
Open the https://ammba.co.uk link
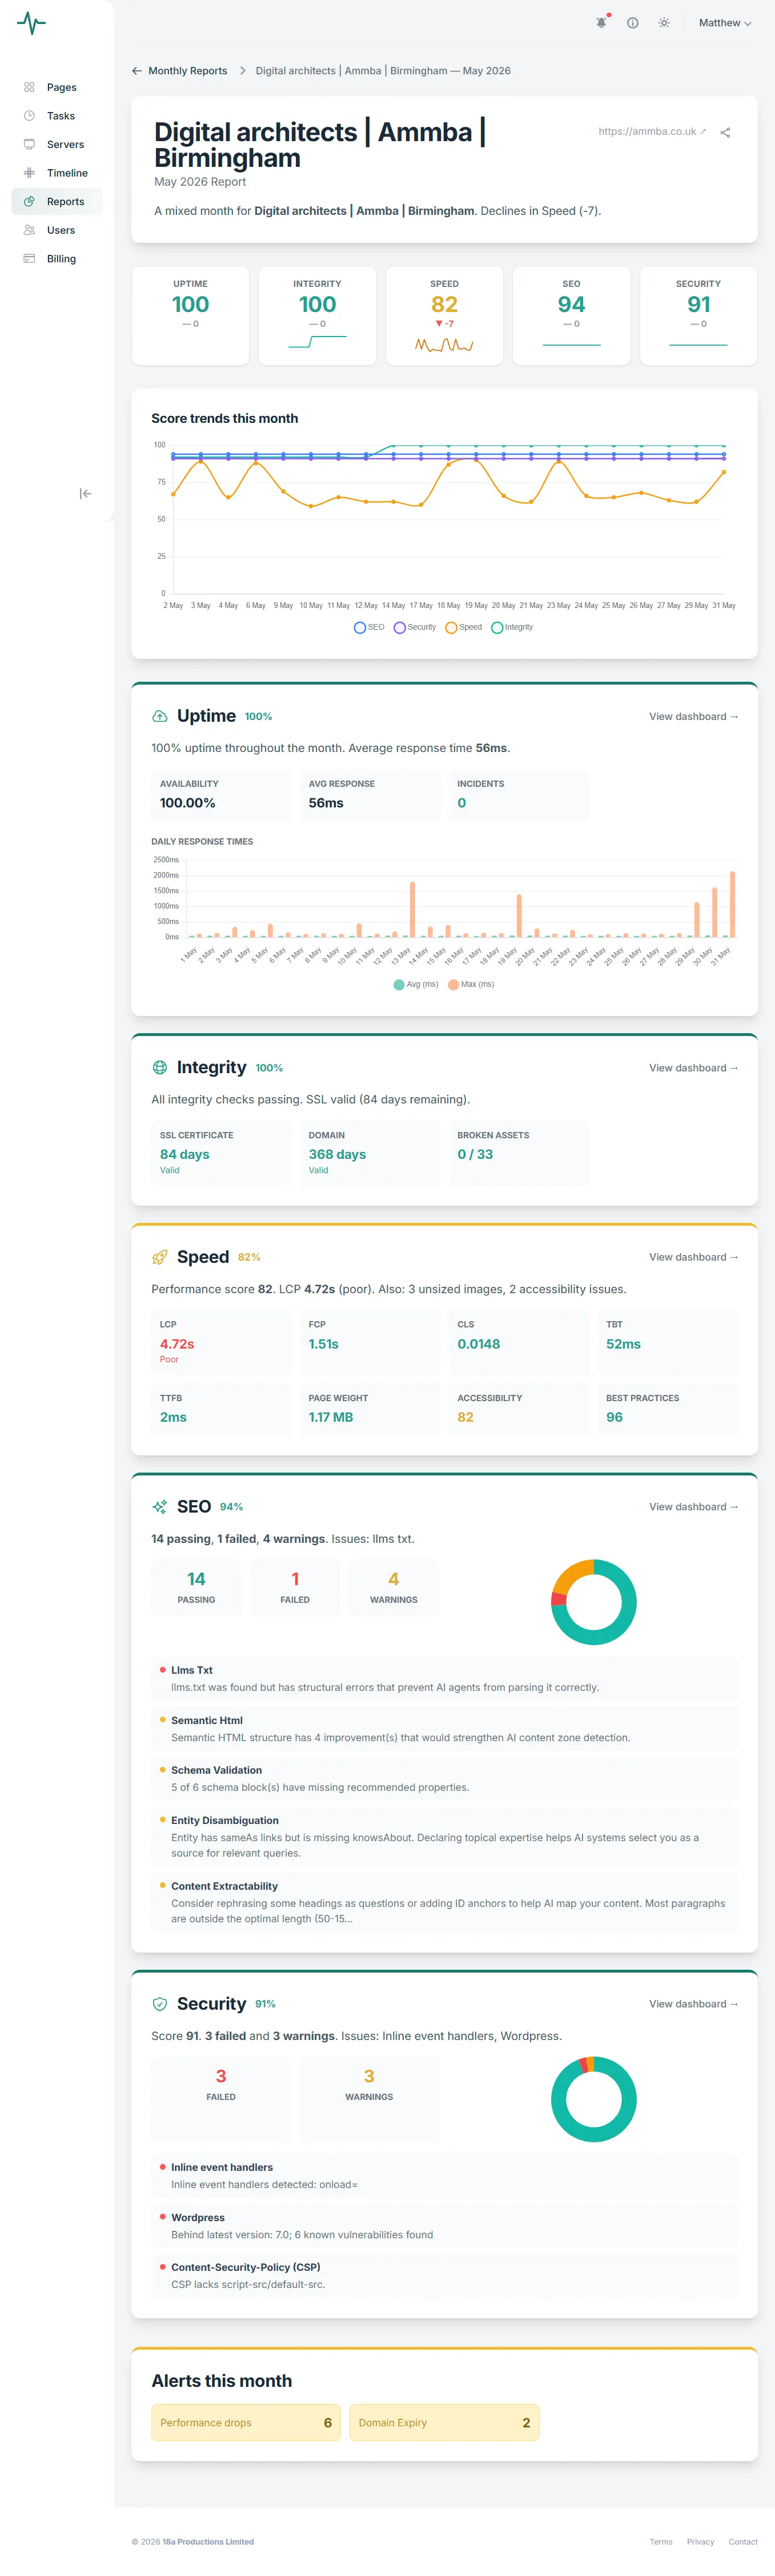pyautogui.click(x=652, y=132)
